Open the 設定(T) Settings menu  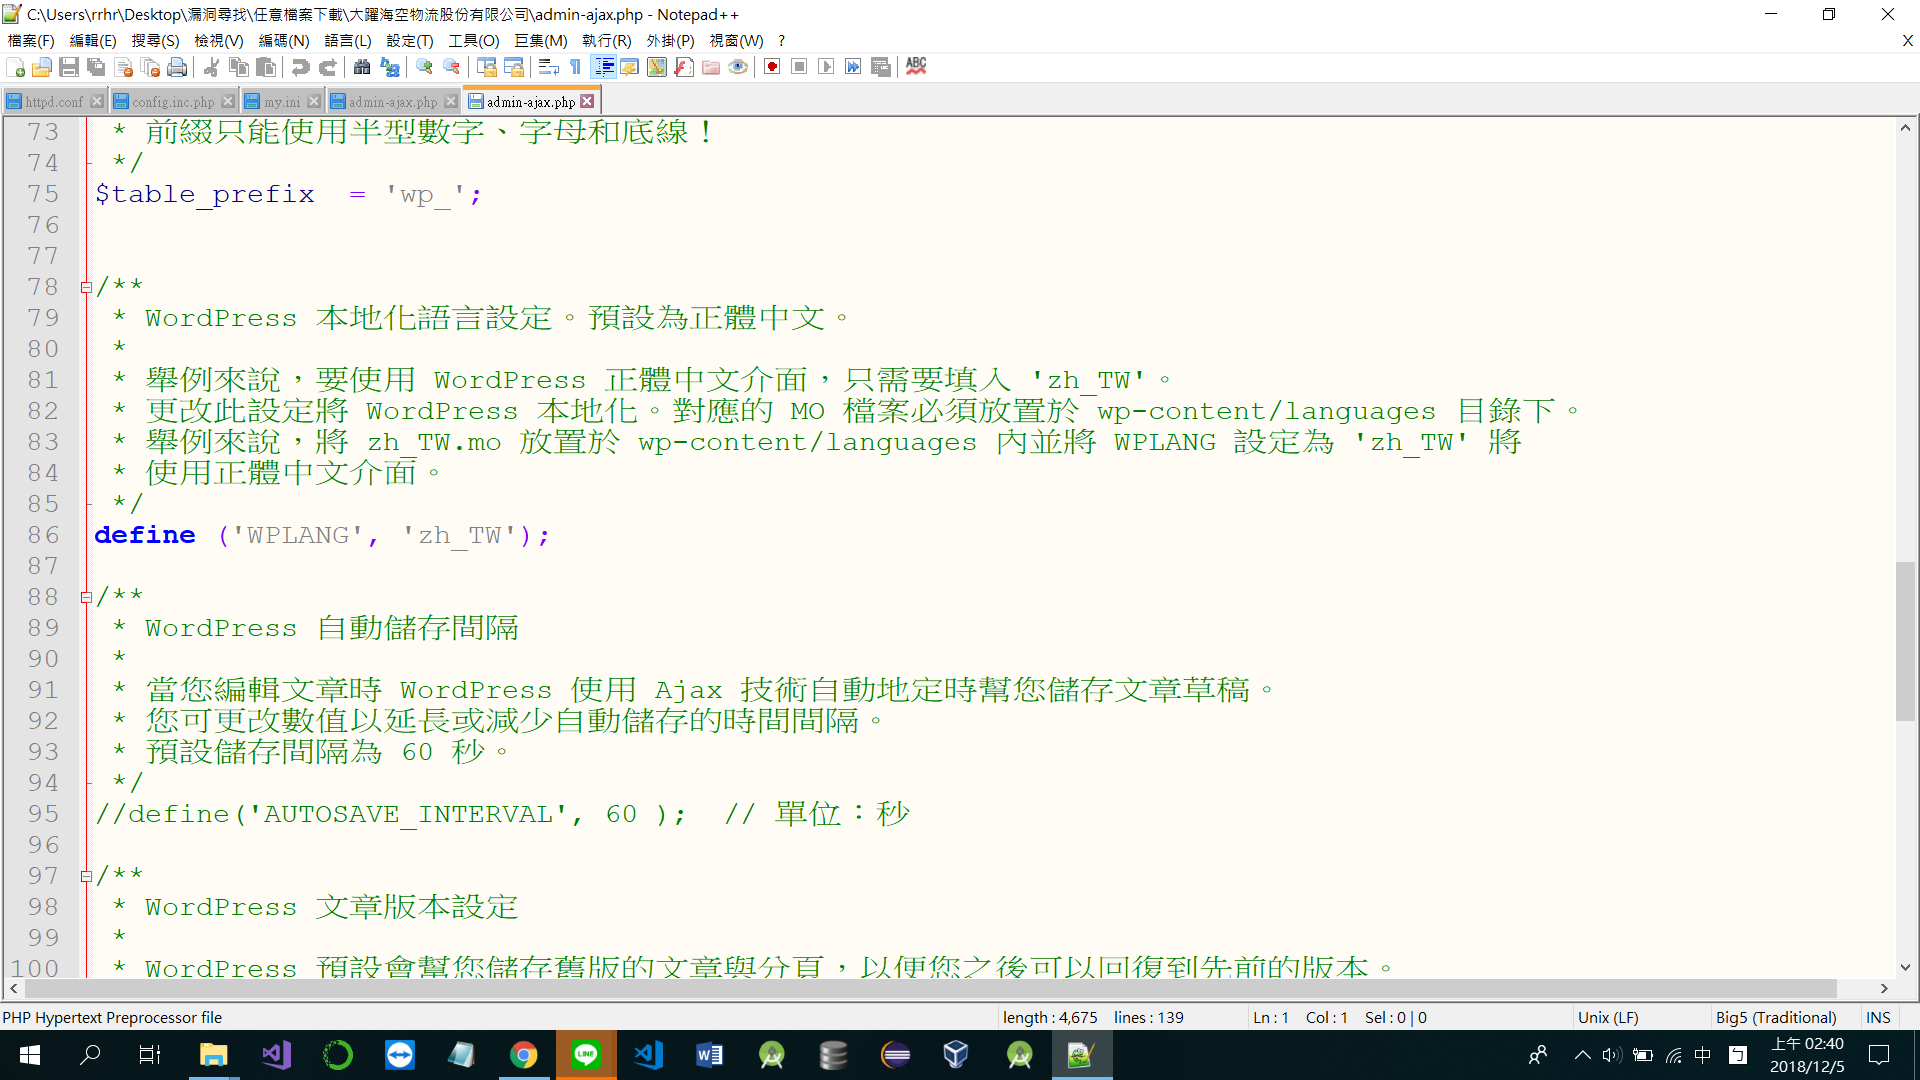pos(410,41)
